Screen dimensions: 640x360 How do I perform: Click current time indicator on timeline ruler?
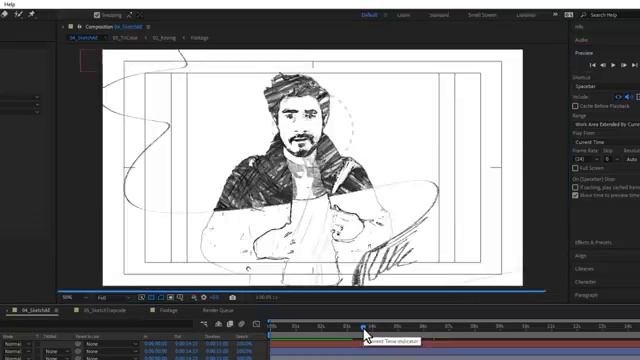tap(363, 327)
